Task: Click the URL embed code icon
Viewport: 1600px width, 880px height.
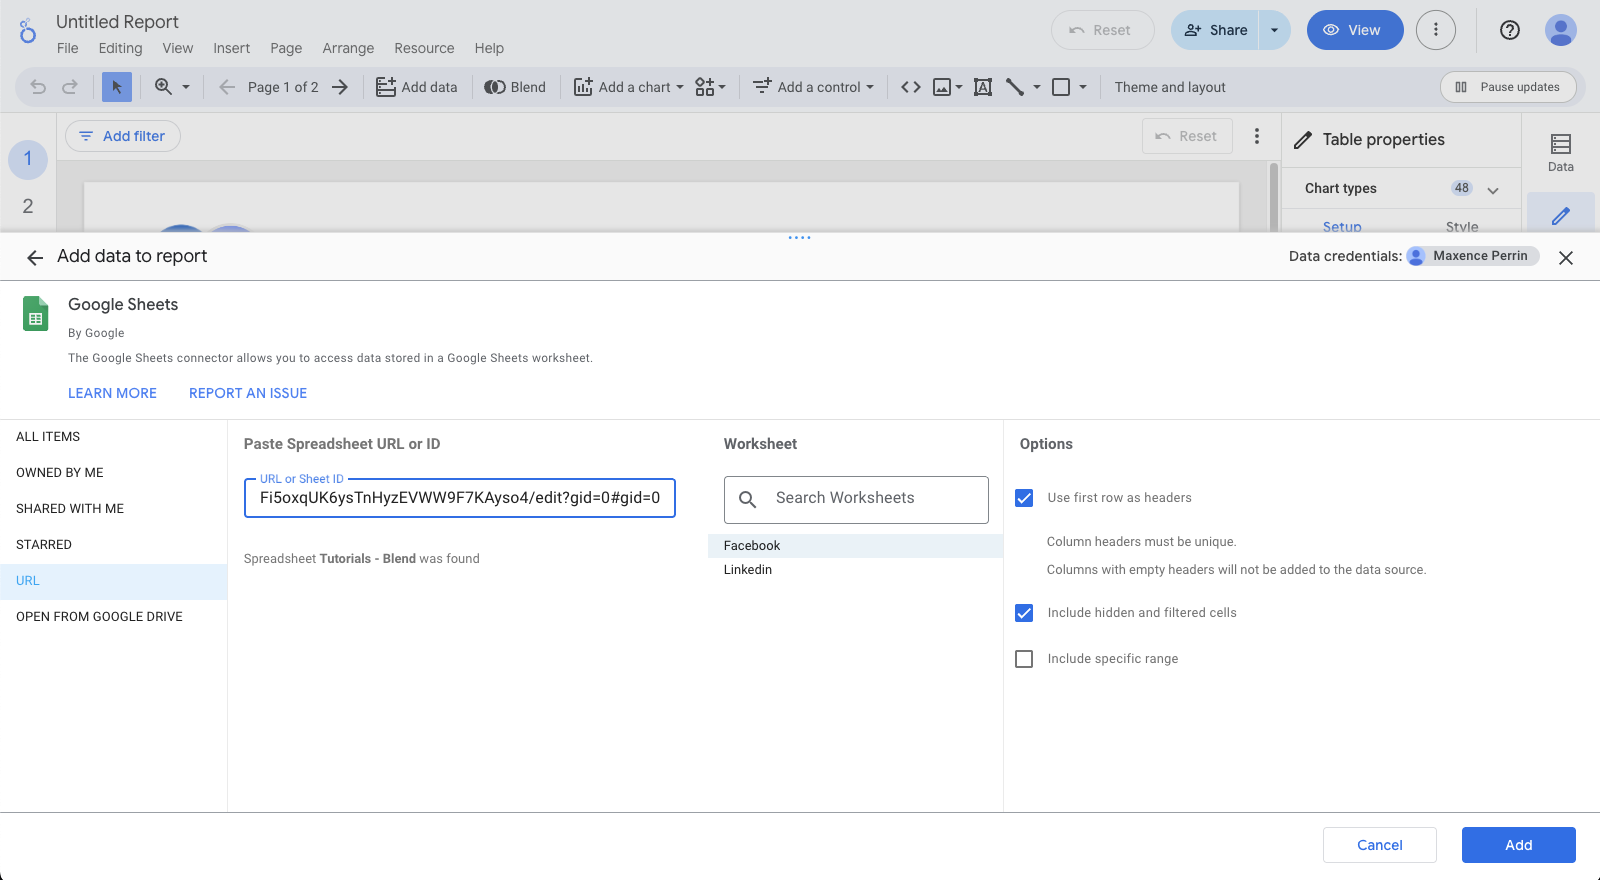Action: (910, 87)
